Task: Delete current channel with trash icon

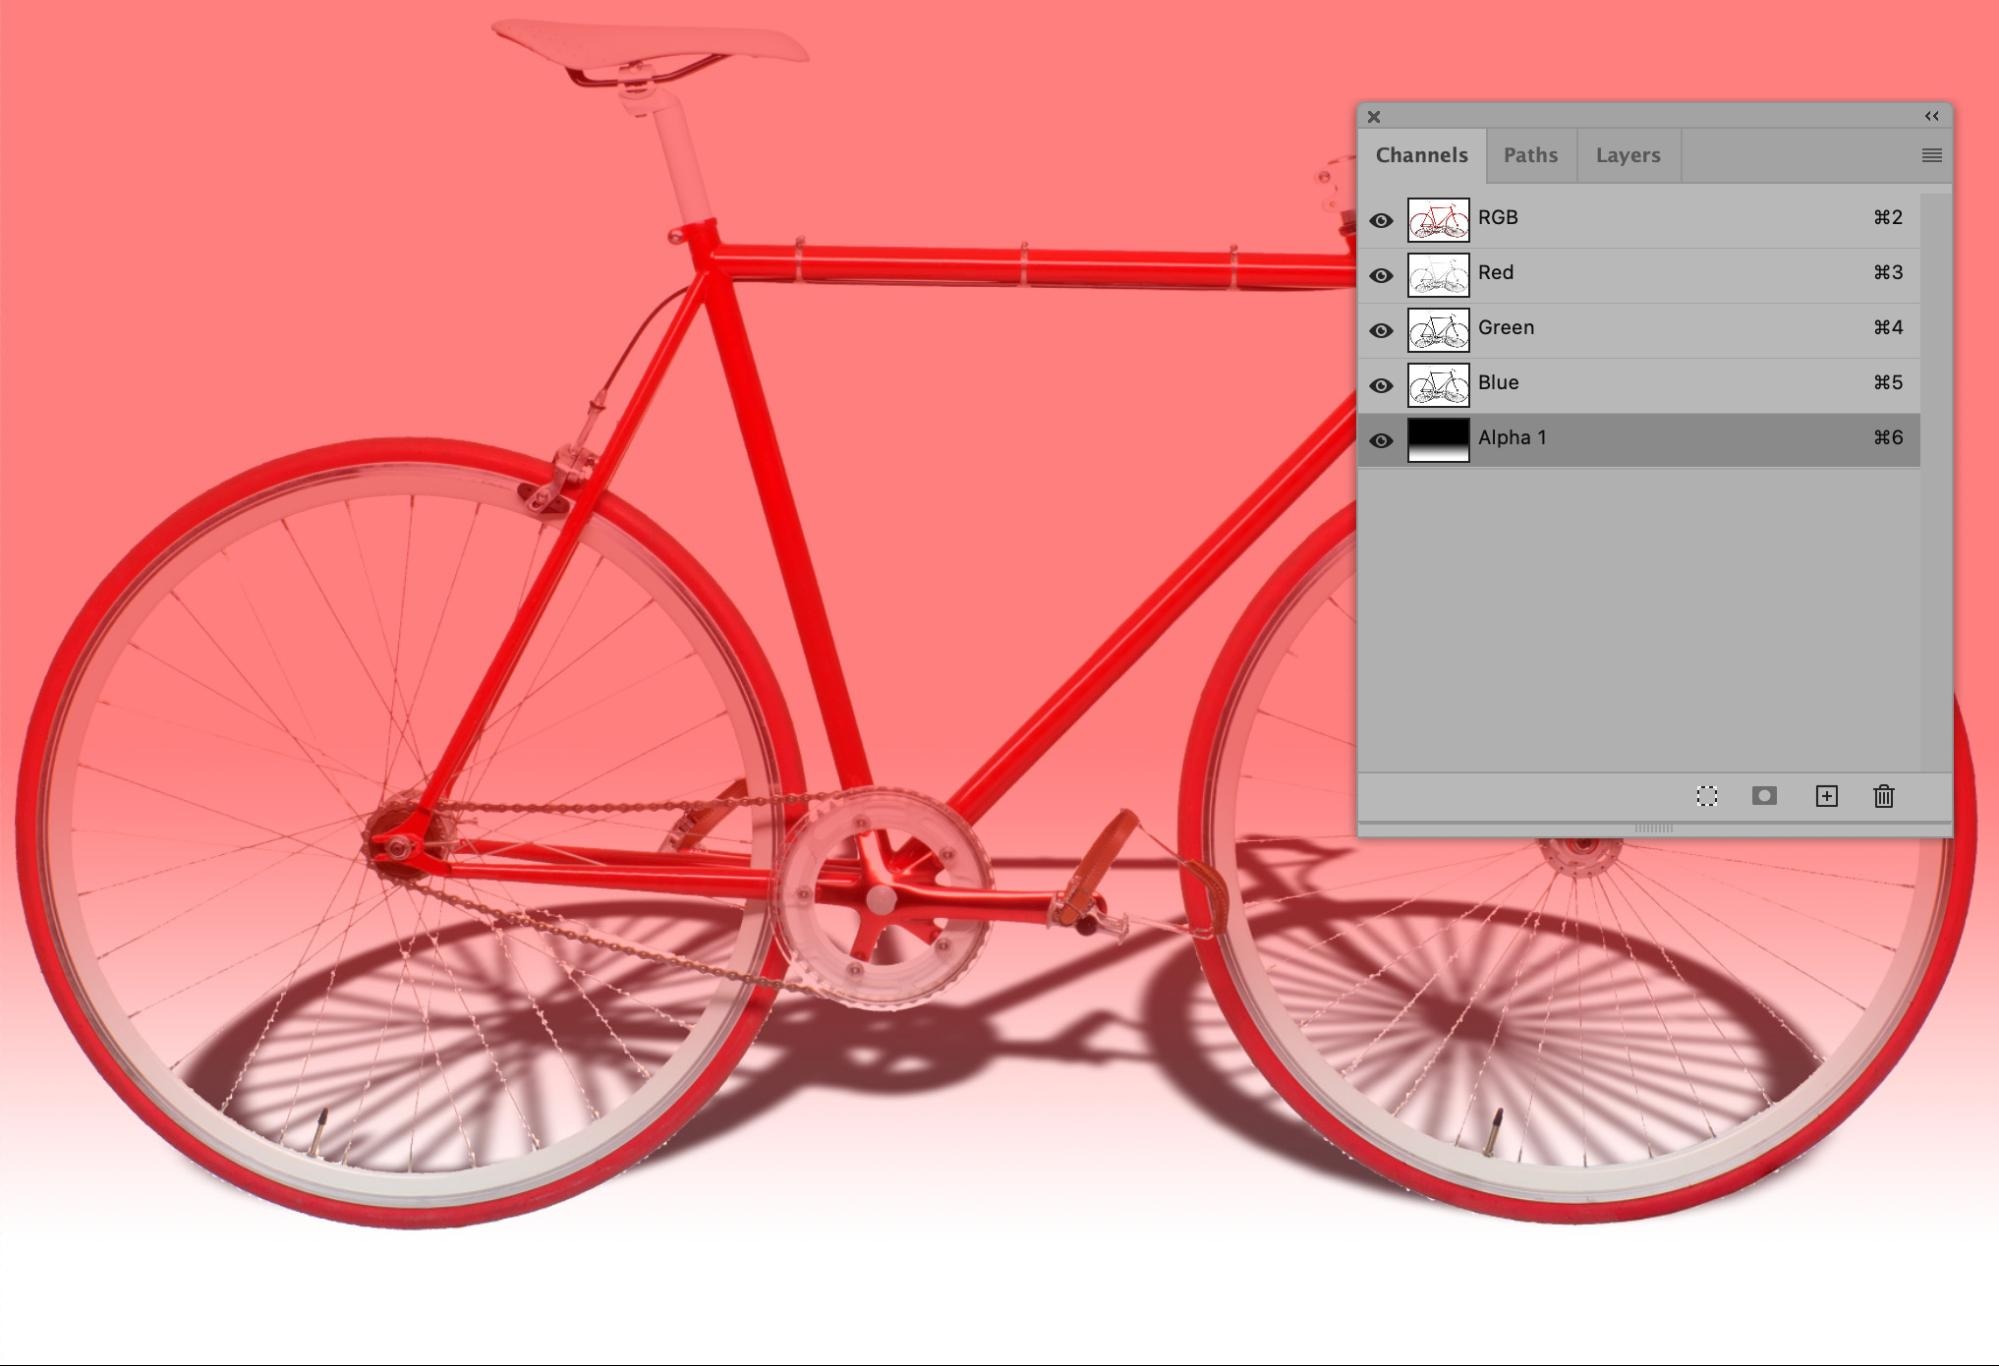Action: 1884,796
